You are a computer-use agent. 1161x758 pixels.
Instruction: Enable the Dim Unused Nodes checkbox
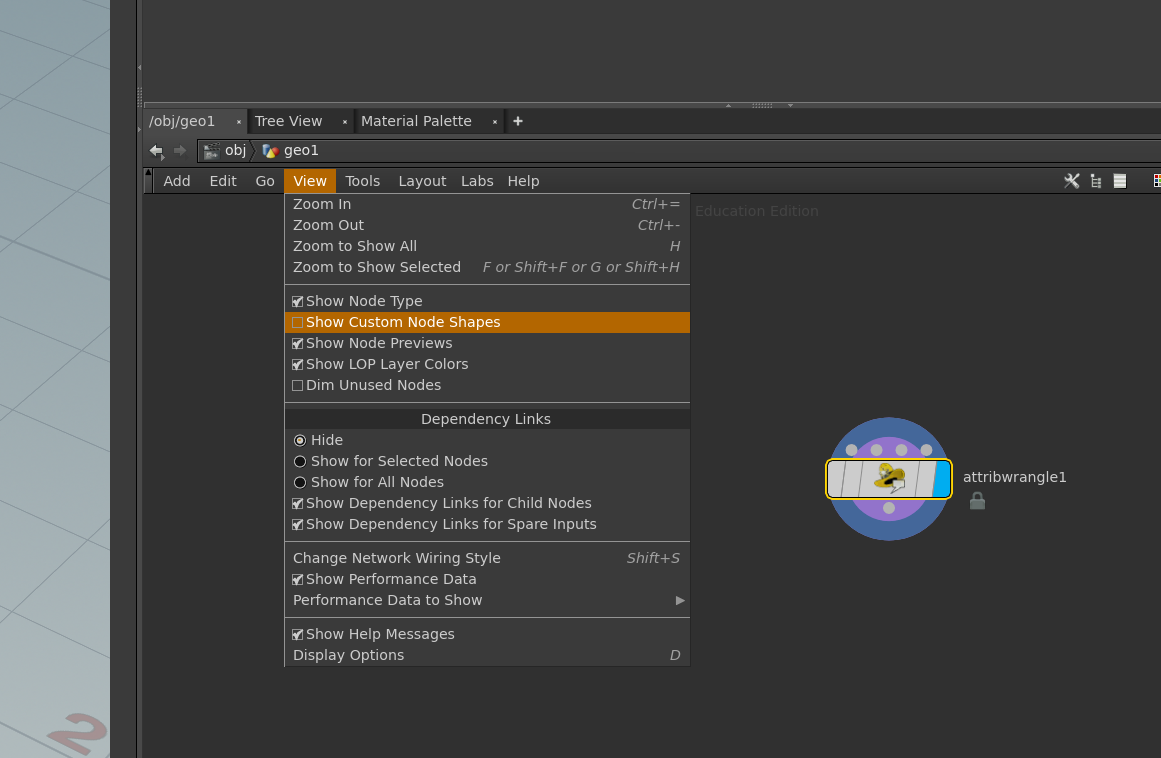click(297, 385)
